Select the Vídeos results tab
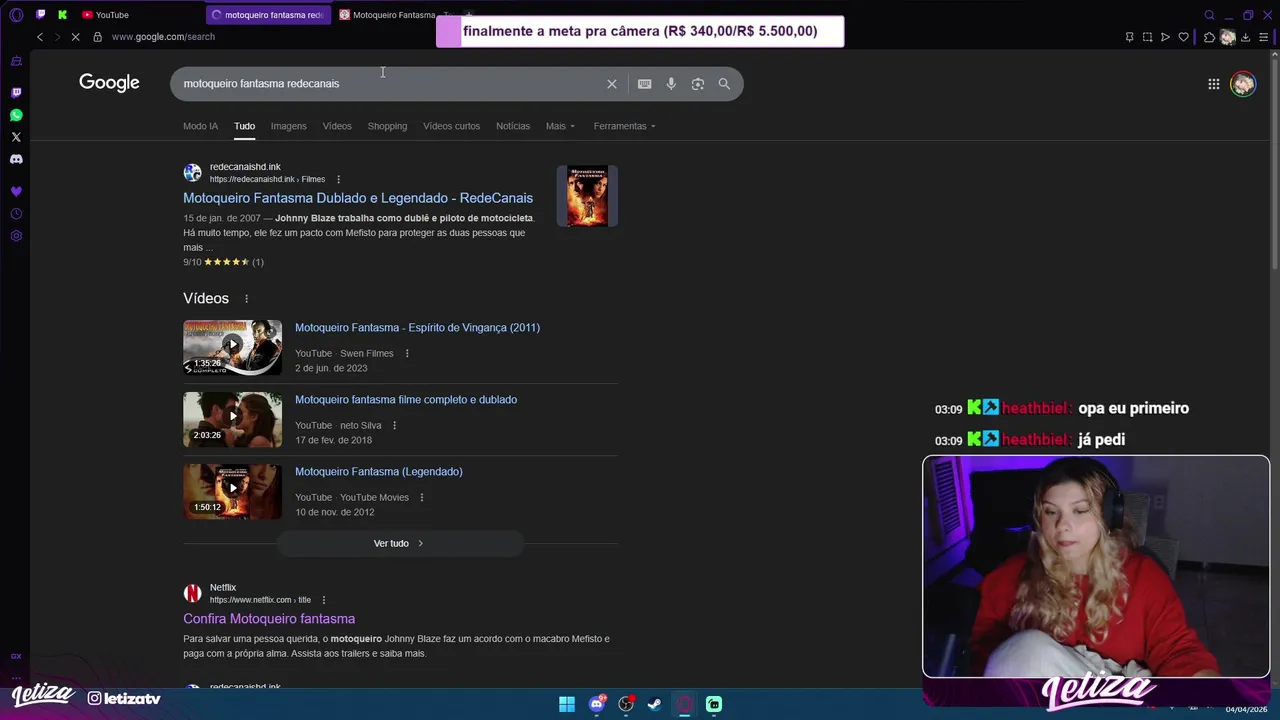Viewport: 1280px width, 720px height. click(x=337, y=126)
